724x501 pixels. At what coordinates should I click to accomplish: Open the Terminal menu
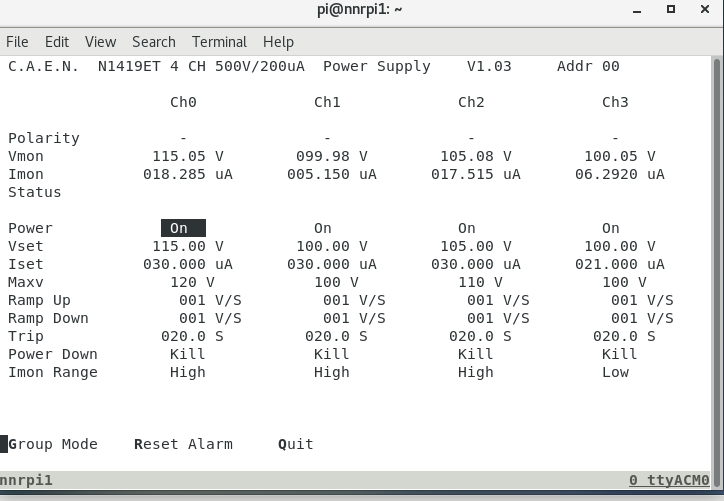coord(219,42)
